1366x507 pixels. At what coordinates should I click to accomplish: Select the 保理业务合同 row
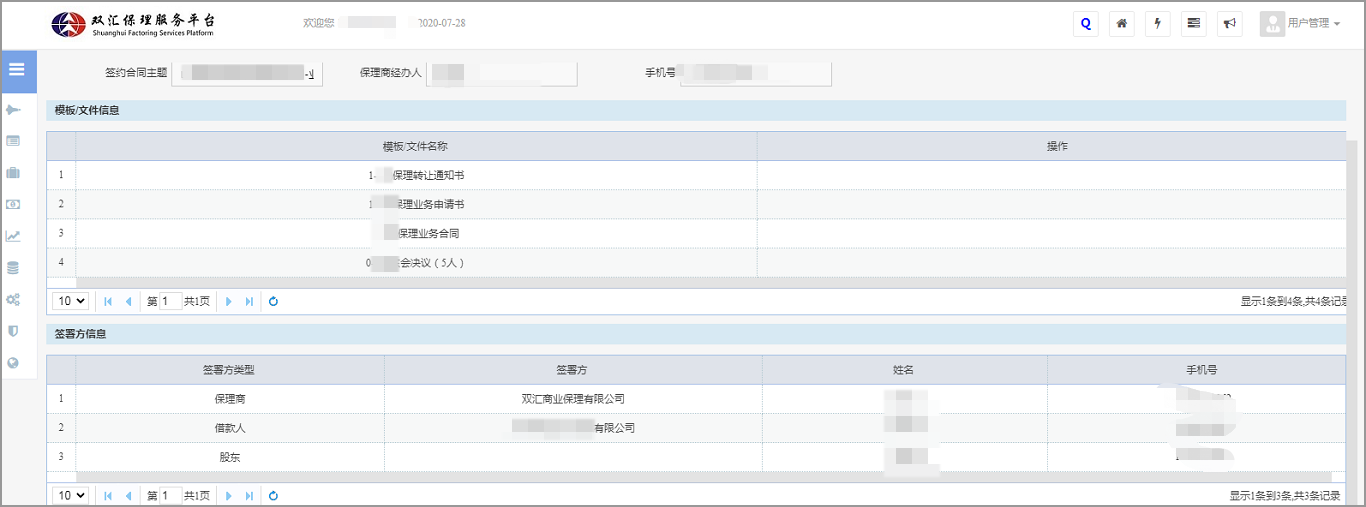(696, 233)
